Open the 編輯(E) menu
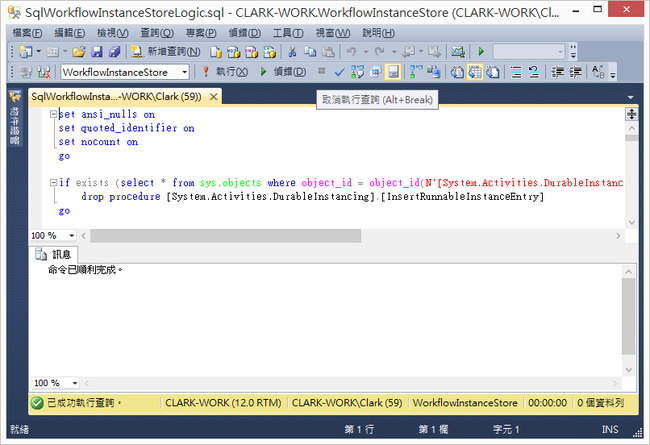This screenshot has height=445, width=650. click(x=70, y=33)
